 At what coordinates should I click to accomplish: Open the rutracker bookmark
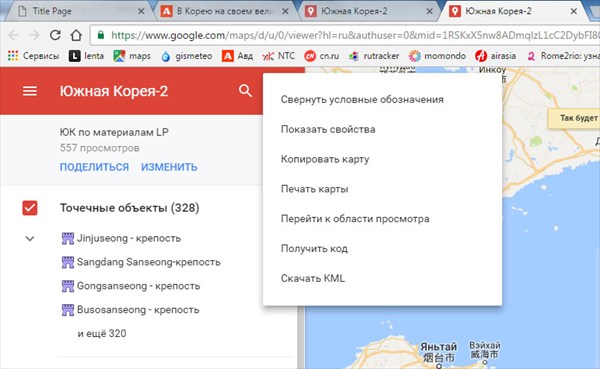point(374,56)
